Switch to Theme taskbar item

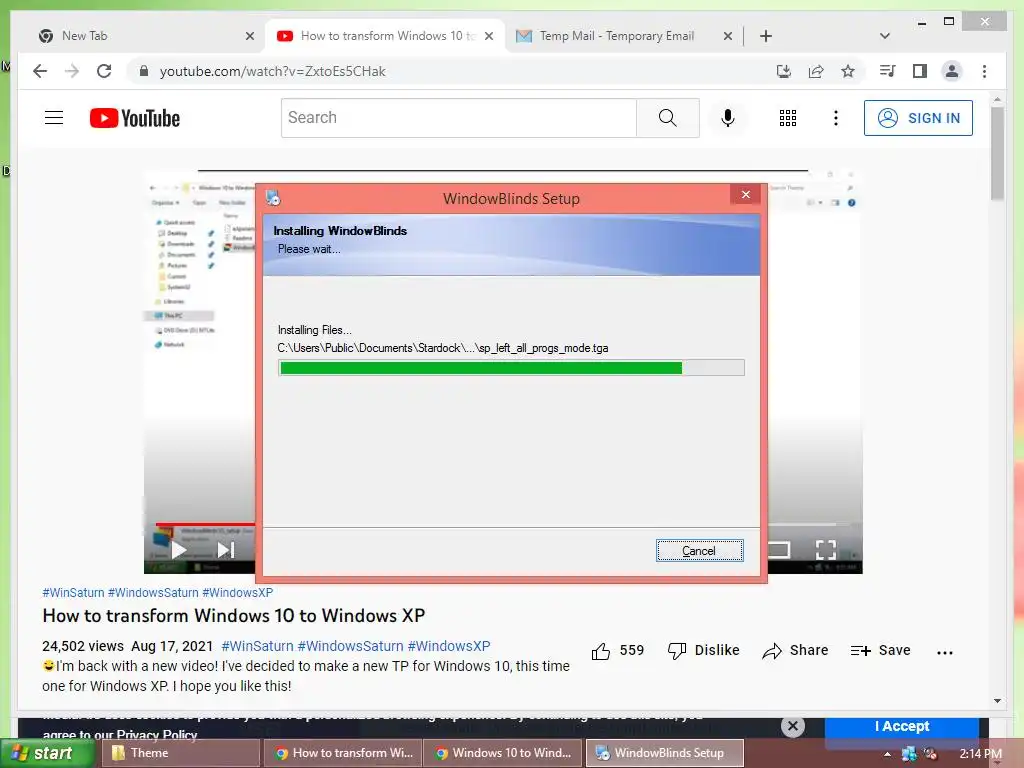[181, 753]
